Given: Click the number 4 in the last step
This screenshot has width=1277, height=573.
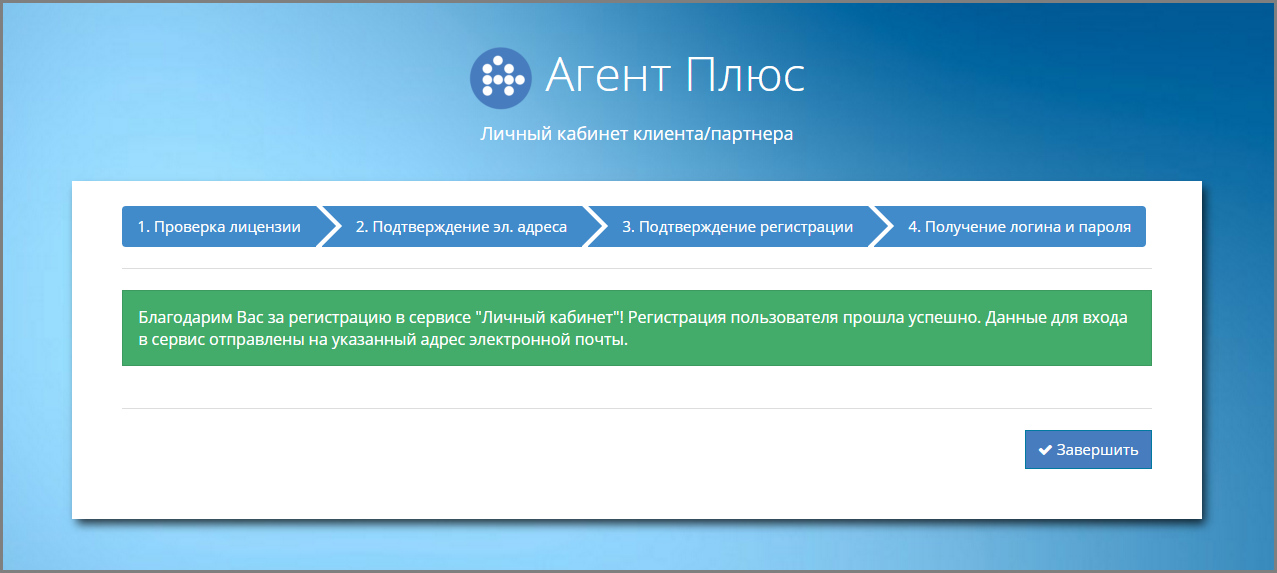Looking at the screenshot, I should coord(912,227).
